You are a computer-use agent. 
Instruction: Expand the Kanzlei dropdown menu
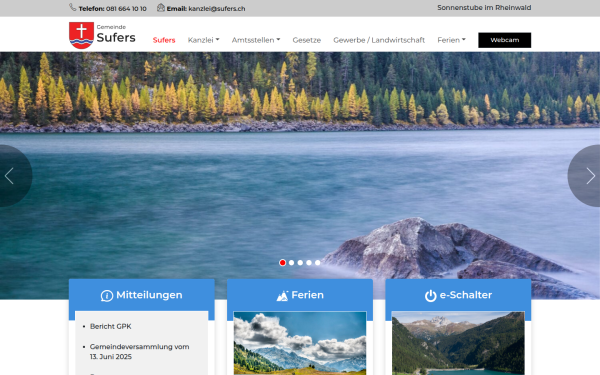pos(204,40)
